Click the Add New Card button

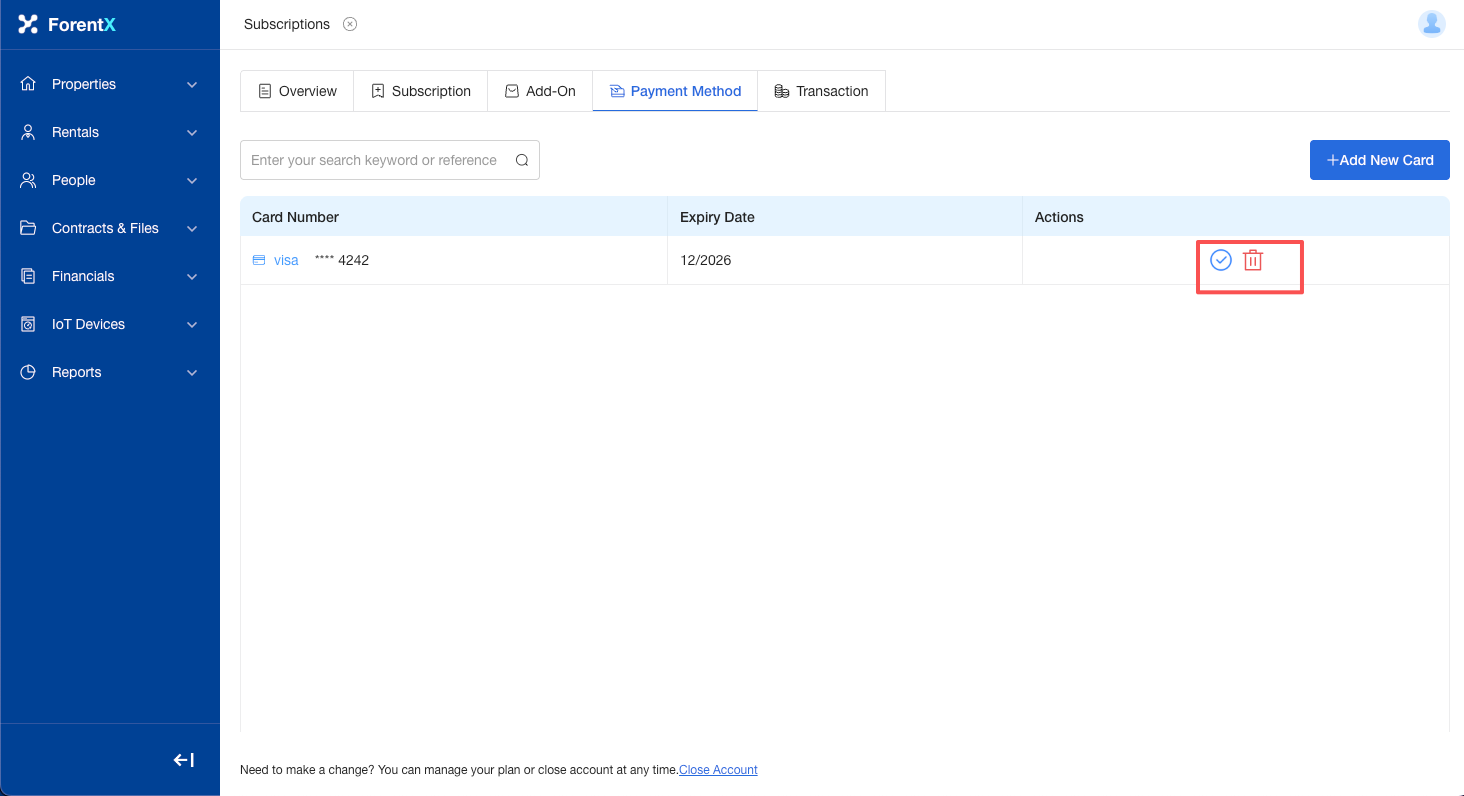[1379, 160]
